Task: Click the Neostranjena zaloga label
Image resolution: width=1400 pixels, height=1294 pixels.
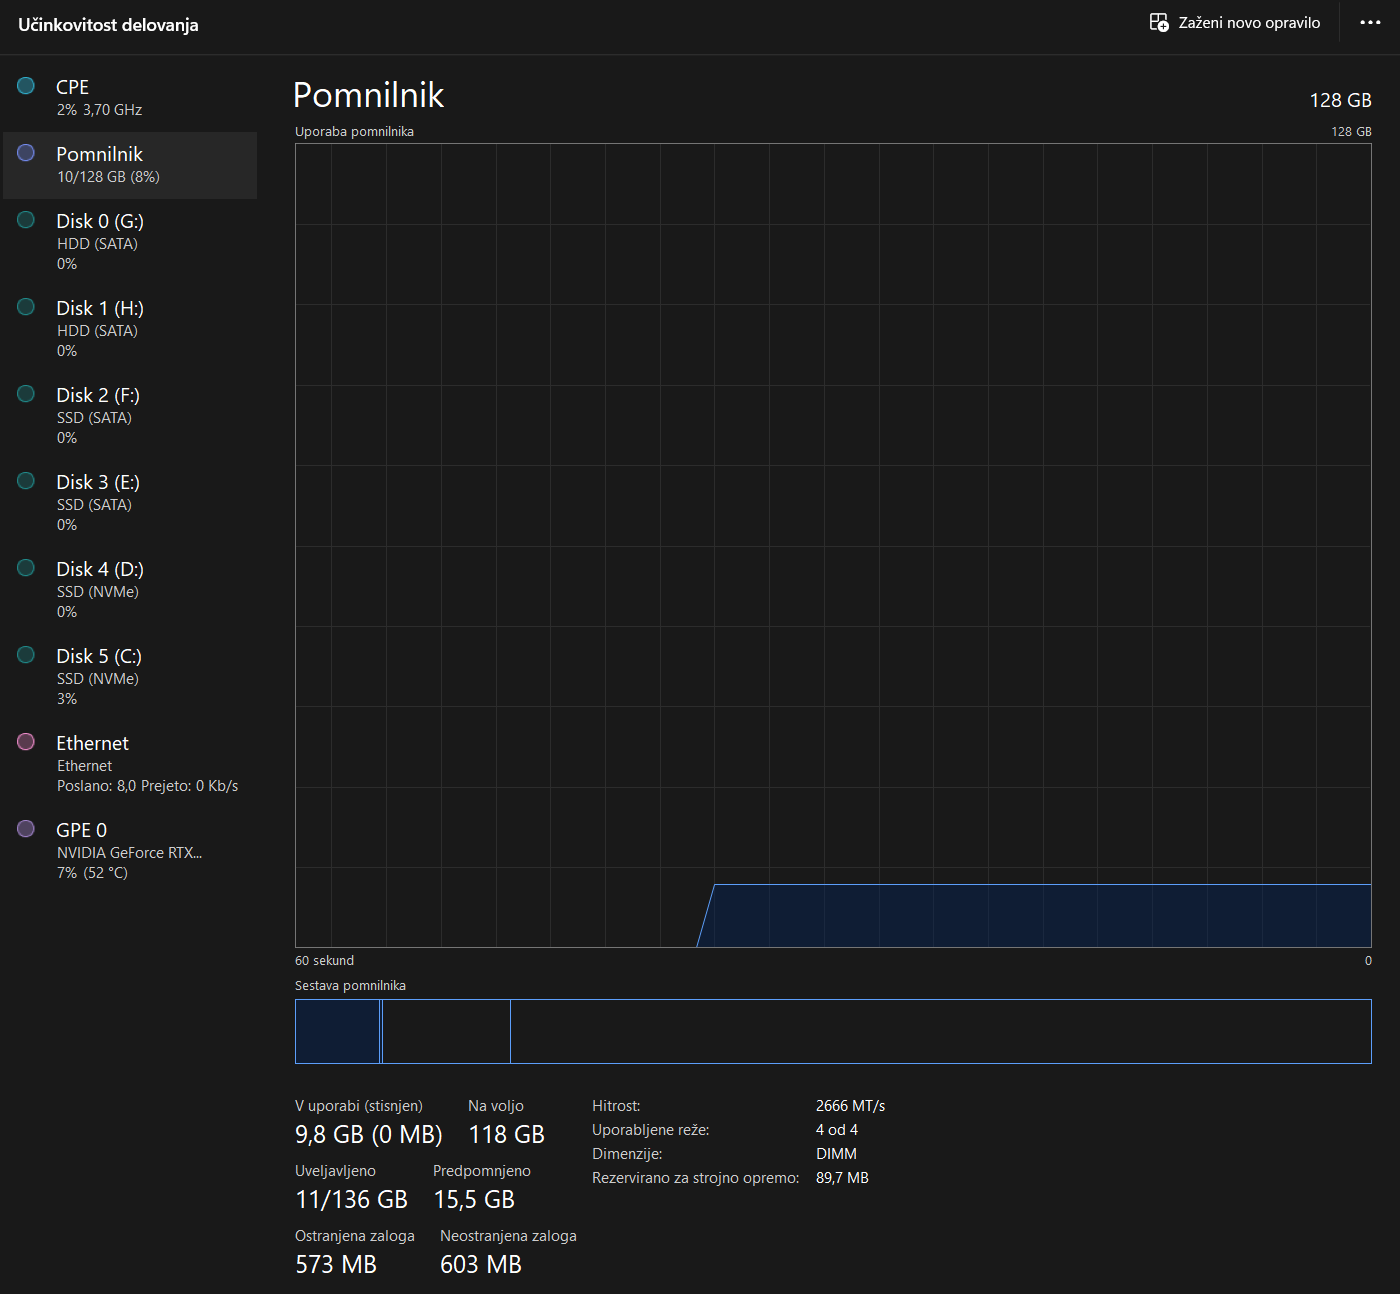Action: [508, 1236]
